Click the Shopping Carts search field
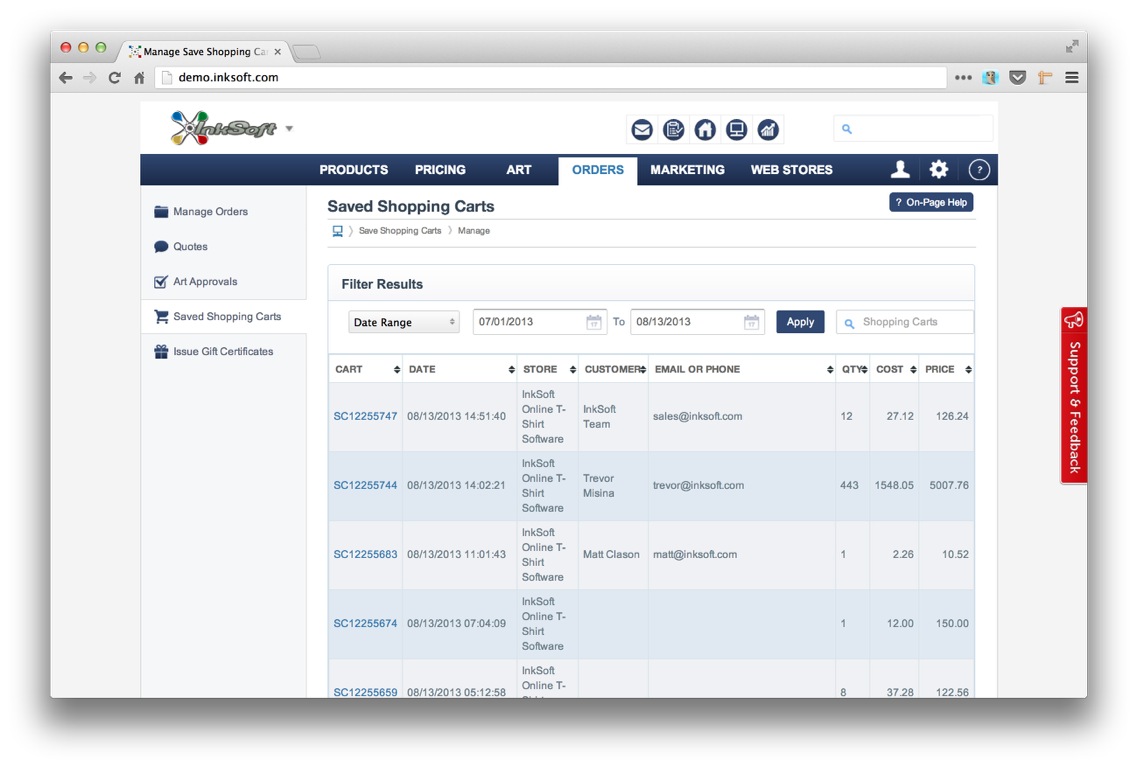 [x=904, y=322]
